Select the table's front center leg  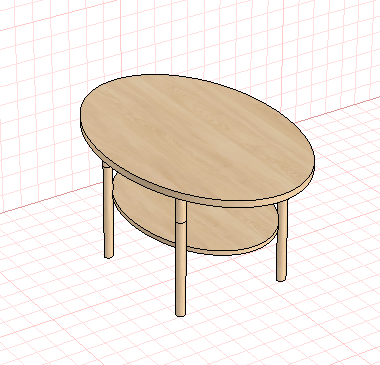[x=180, y=258]
